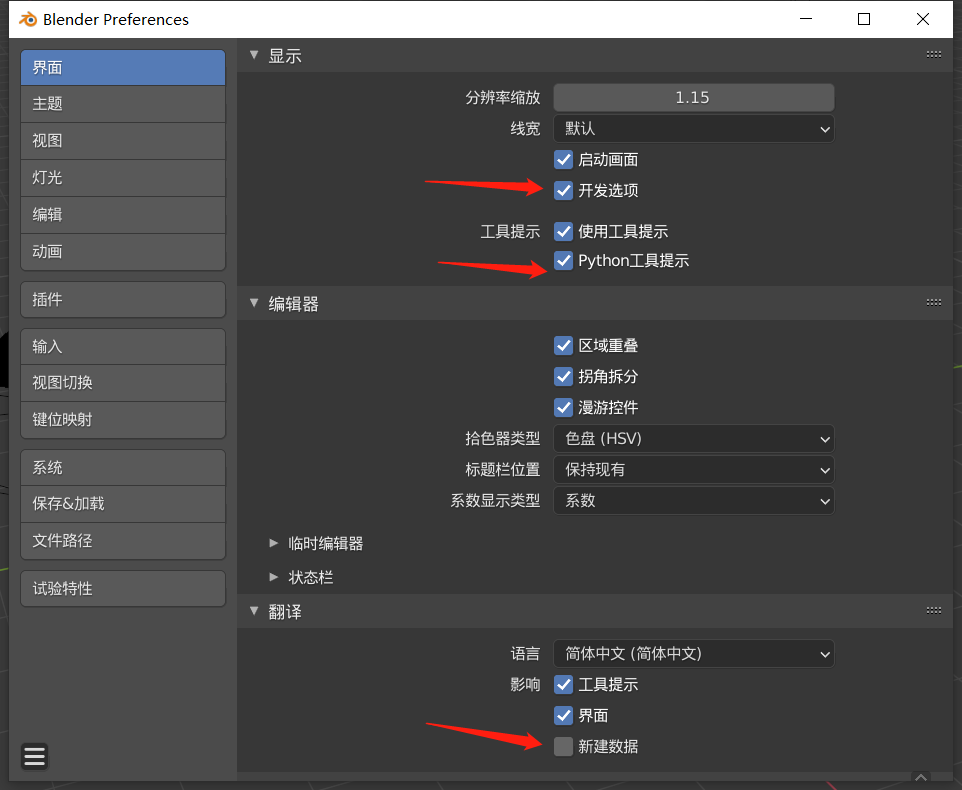The width and height of the screenshot is (962, 790).
Task: Uncheck Python工具提示 option
Action: coord(563,261)
